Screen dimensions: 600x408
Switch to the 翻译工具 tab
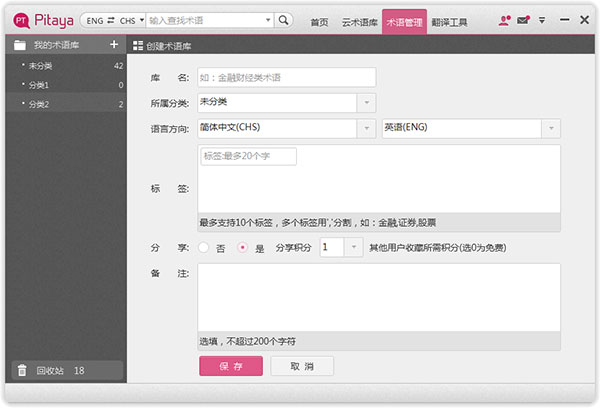[x=449, y=22]
